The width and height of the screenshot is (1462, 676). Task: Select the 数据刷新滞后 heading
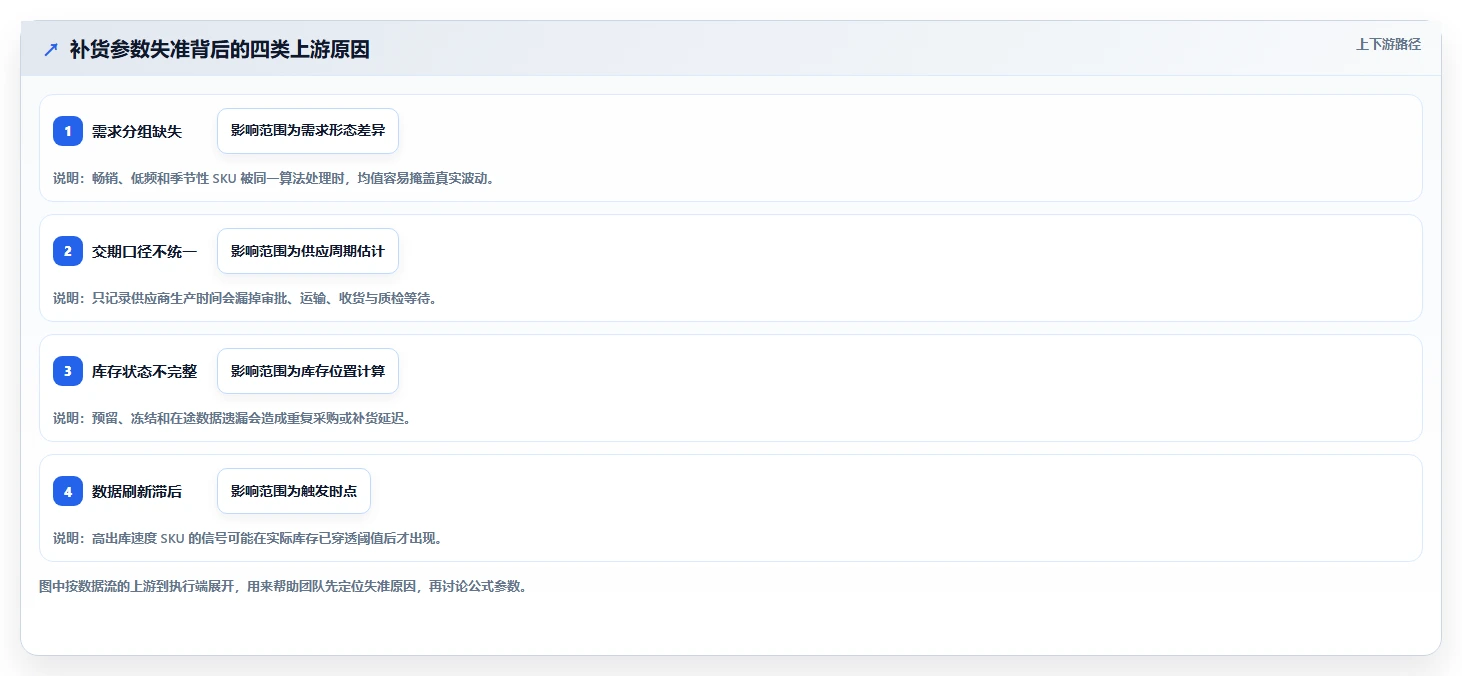click(137, 491)
